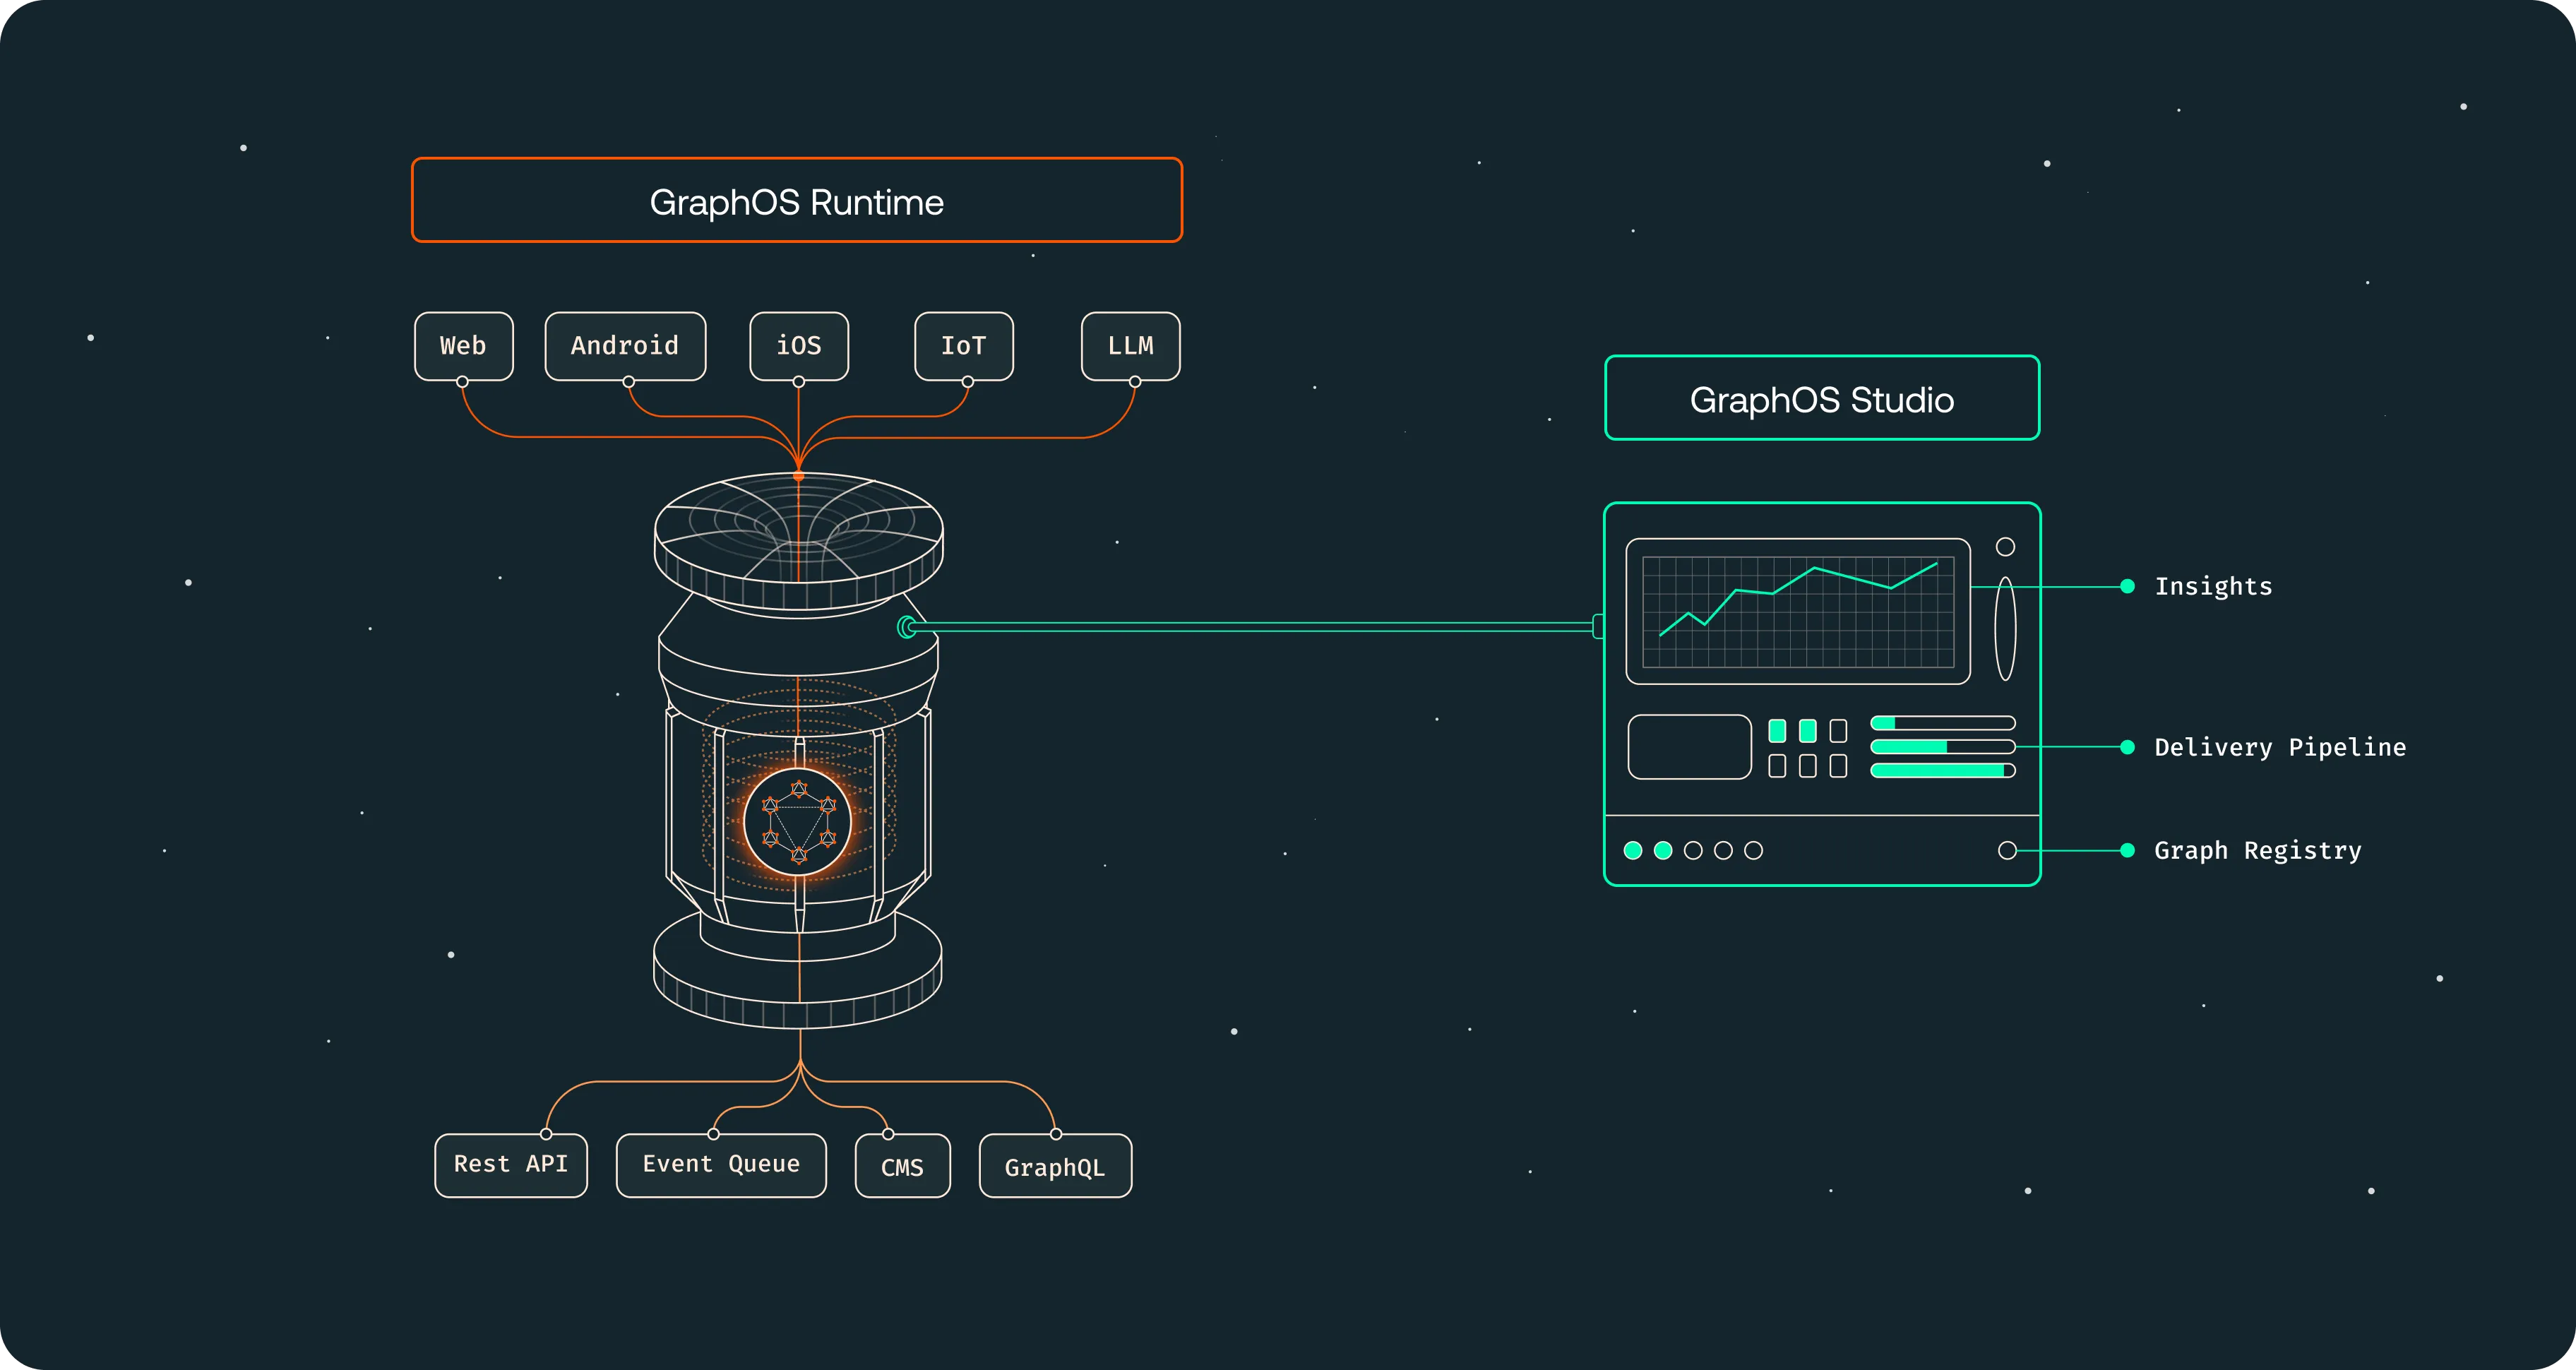Click the Event Queue data source box

click(x=721, y=1165)
